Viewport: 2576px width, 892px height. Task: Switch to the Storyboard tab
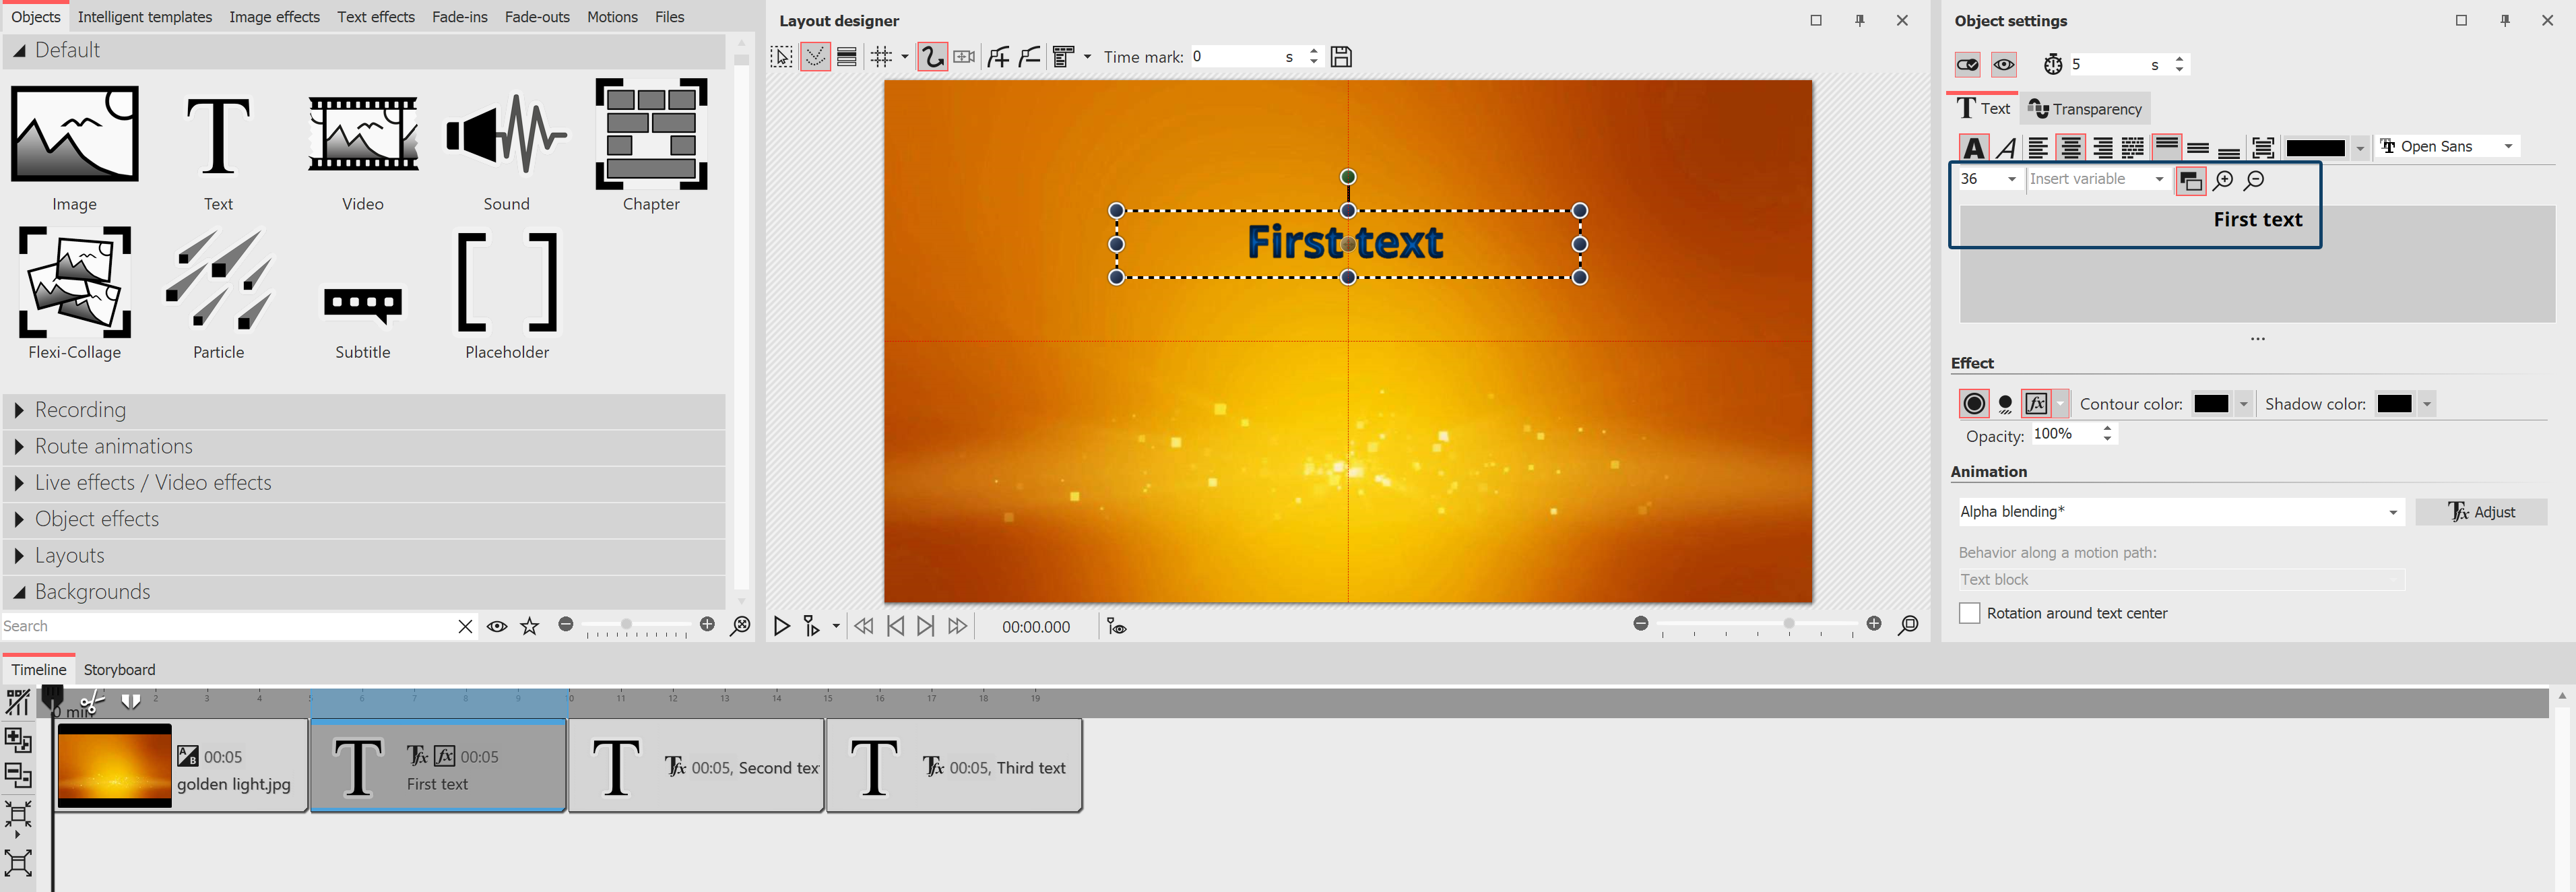point(119,669)
